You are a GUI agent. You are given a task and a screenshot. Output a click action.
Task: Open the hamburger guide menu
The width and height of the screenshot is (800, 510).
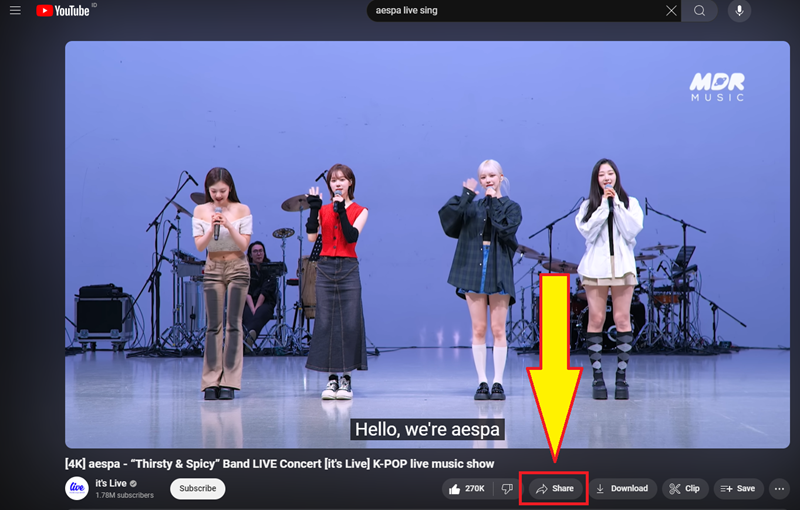click(x=15, y=11)
